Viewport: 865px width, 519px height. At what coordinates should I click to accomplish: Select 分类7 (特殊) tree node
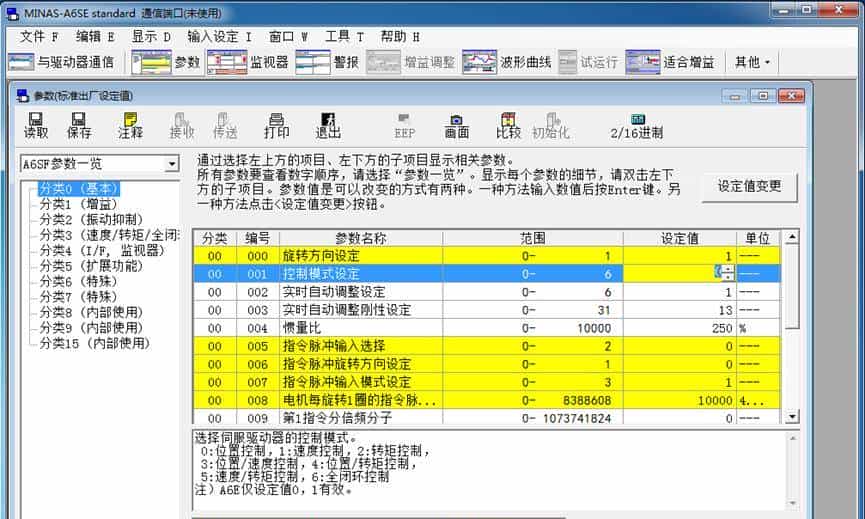point(78,297)
